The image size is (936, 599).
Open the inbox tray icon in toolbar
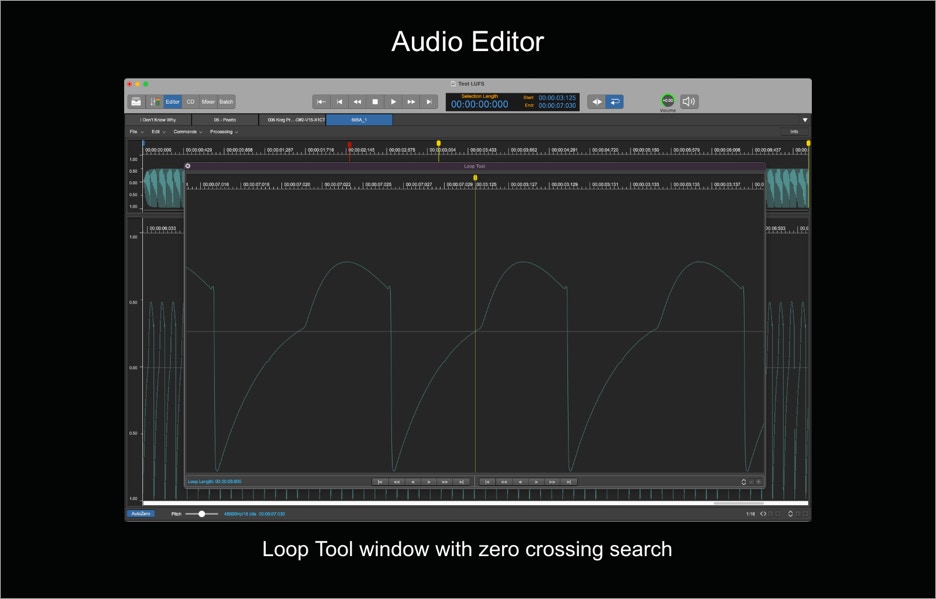[x=136, y=102]
